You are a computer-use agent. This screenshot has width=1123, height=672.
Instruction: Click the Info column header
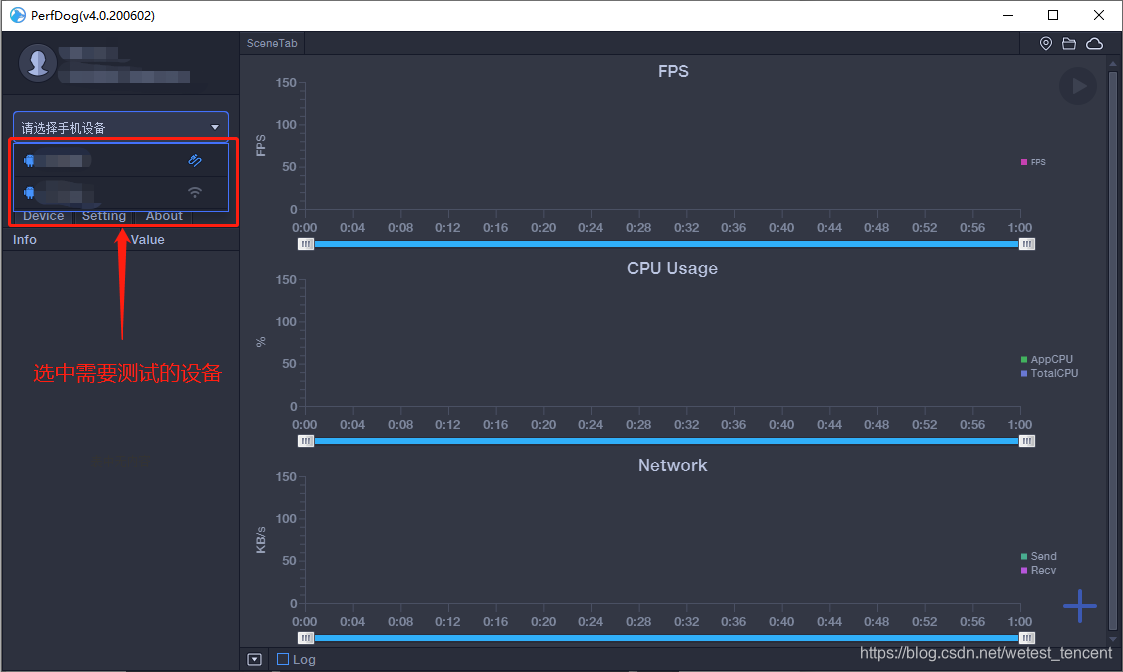24,240
